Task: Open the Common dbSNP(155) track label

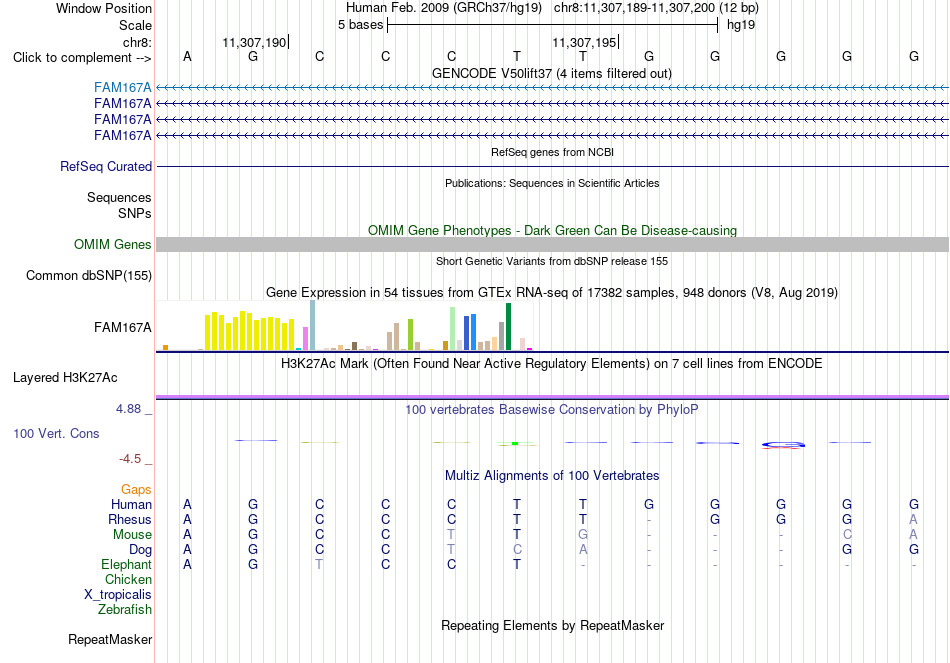Action: tap(89, 275)
